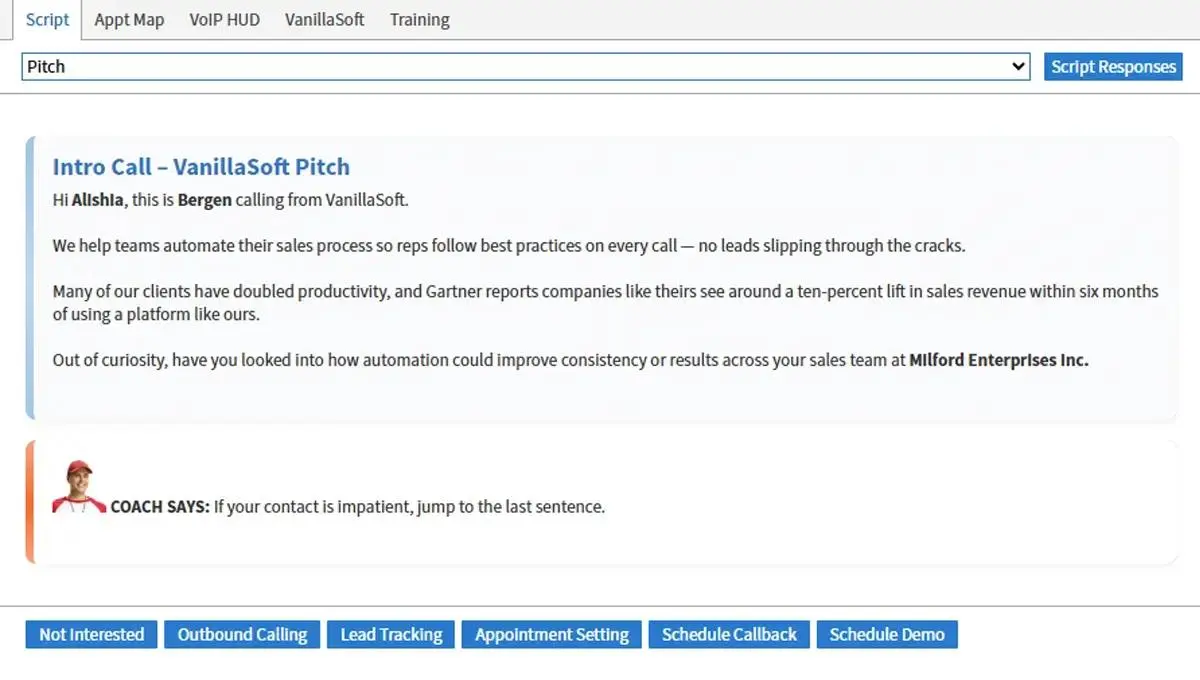Click the Script Responses button
The height and width of the screenshot is (680, 1200).
click(x=1113, y=67)
